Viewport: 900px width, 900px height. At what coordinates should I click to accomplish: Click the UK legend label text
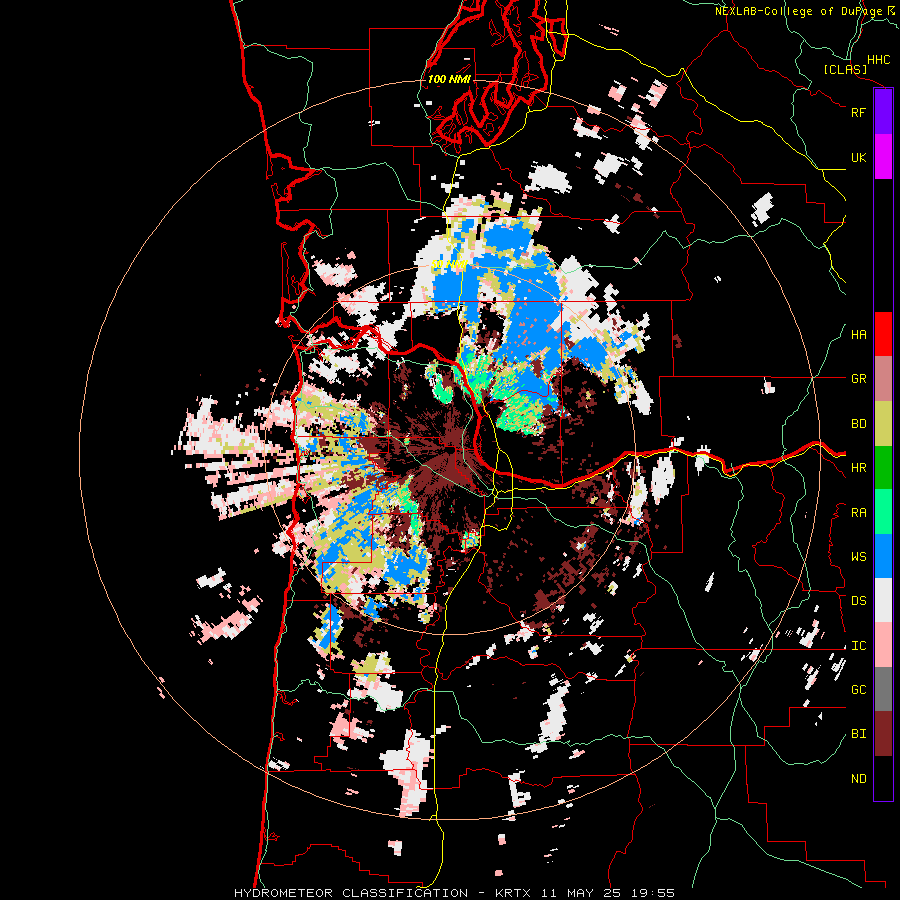[858, 157]
